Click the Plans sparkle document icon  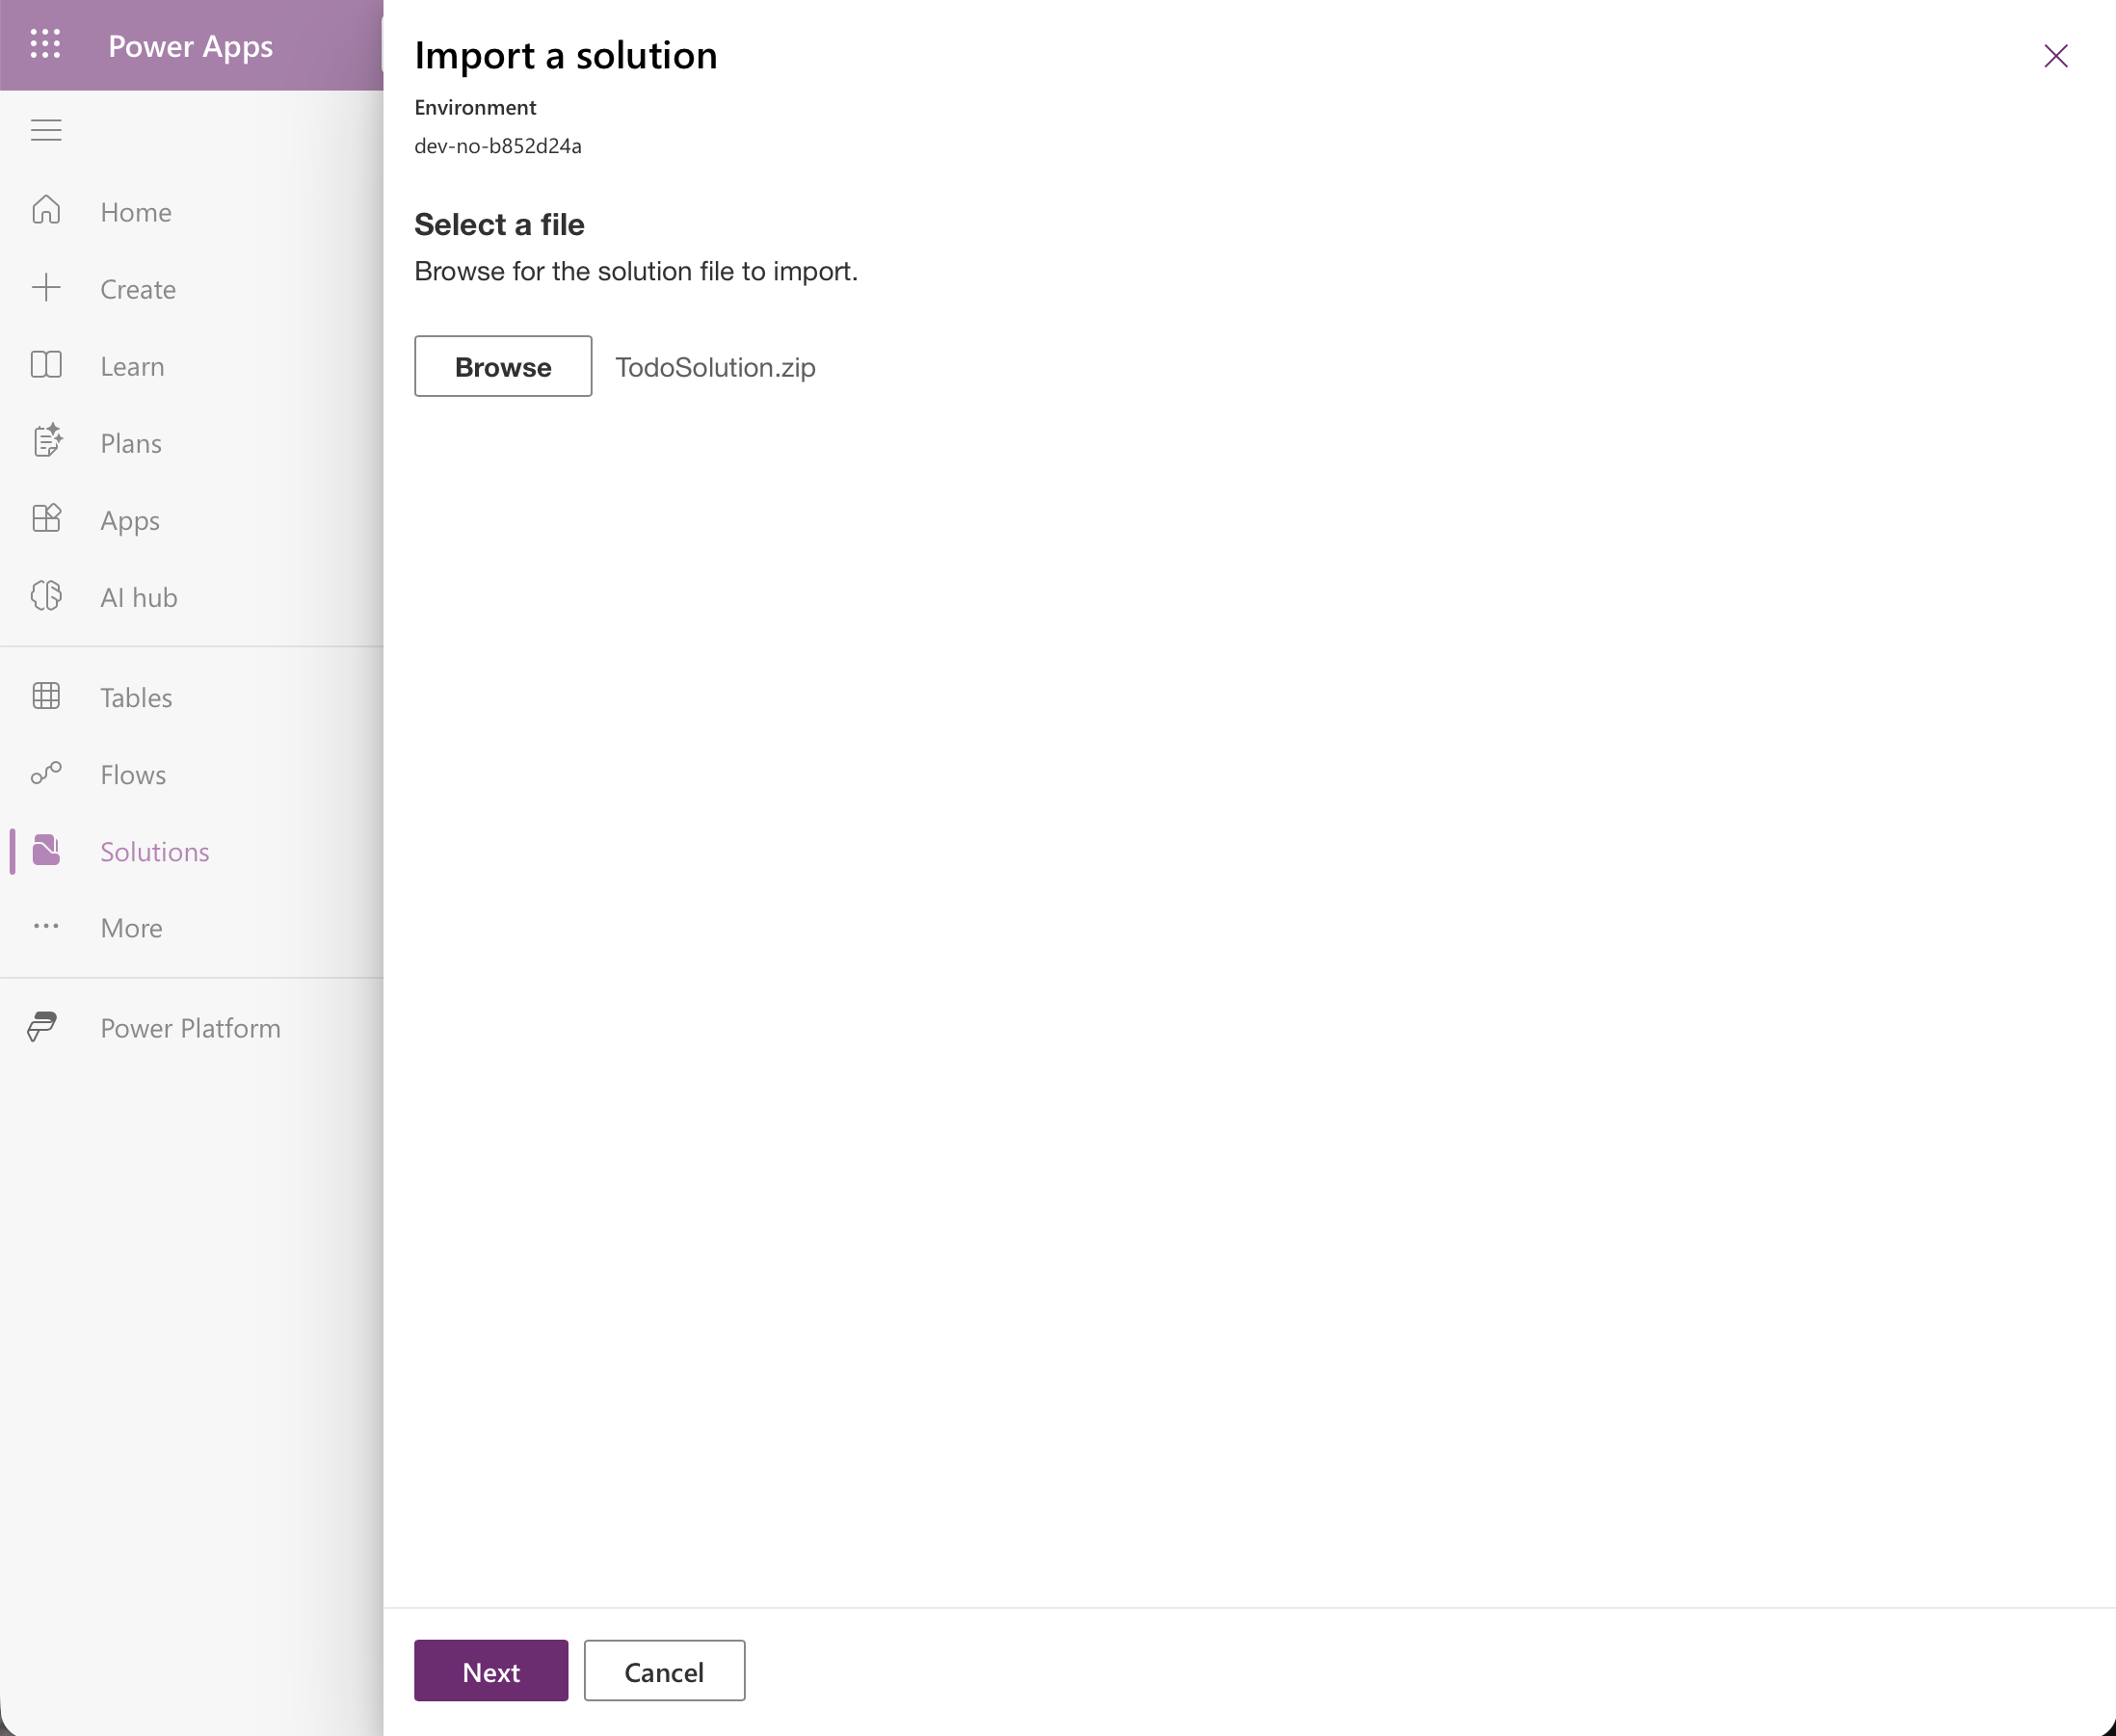coord(47,441)
